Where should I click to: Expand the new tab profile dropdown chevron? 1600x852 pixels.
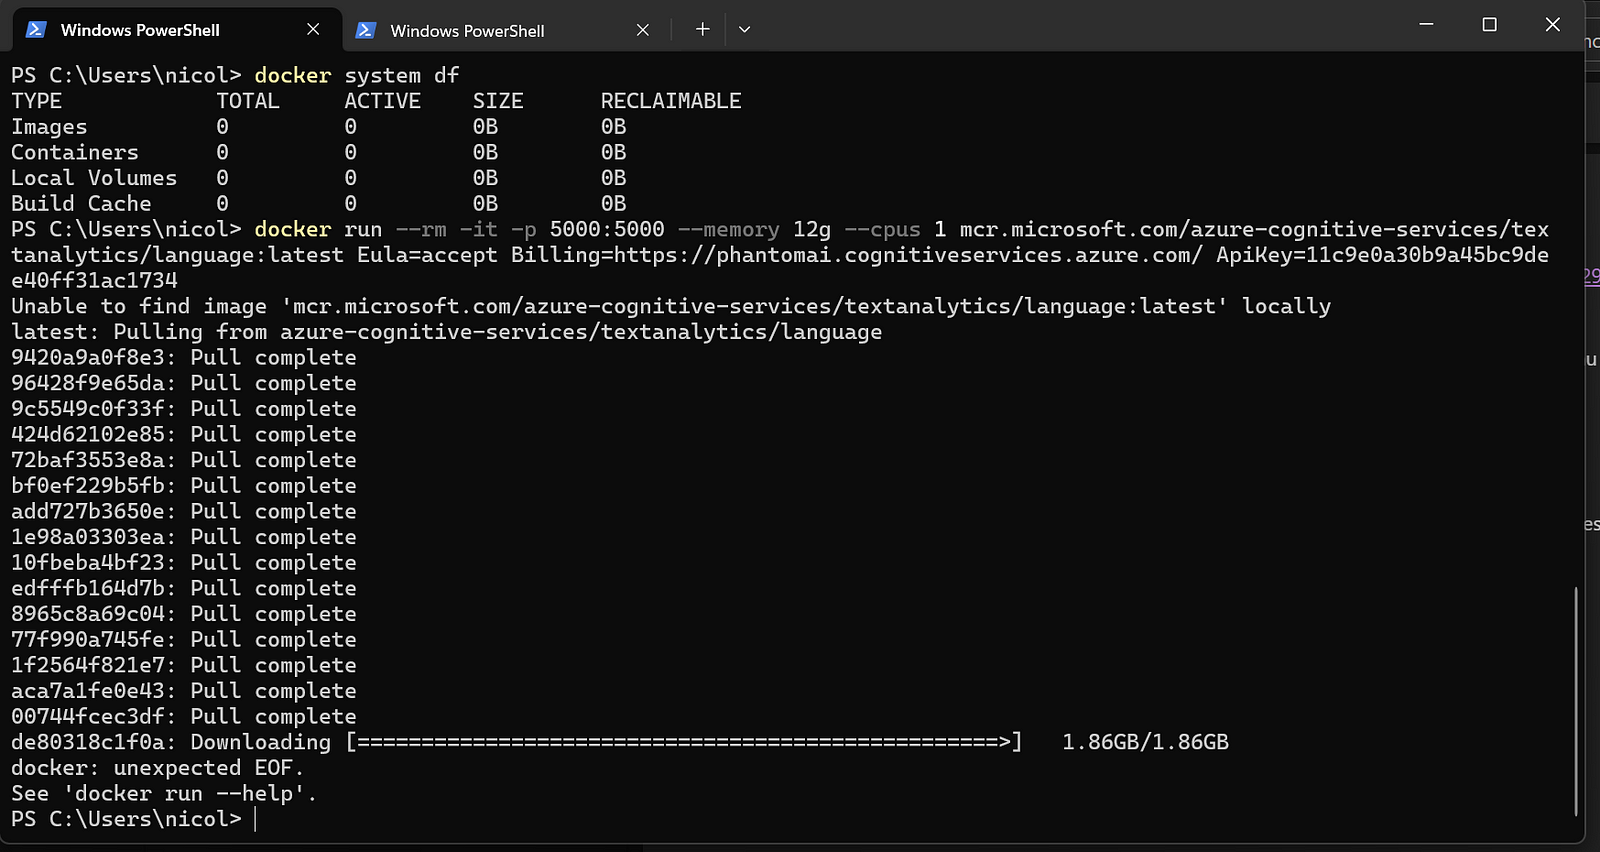744,29
